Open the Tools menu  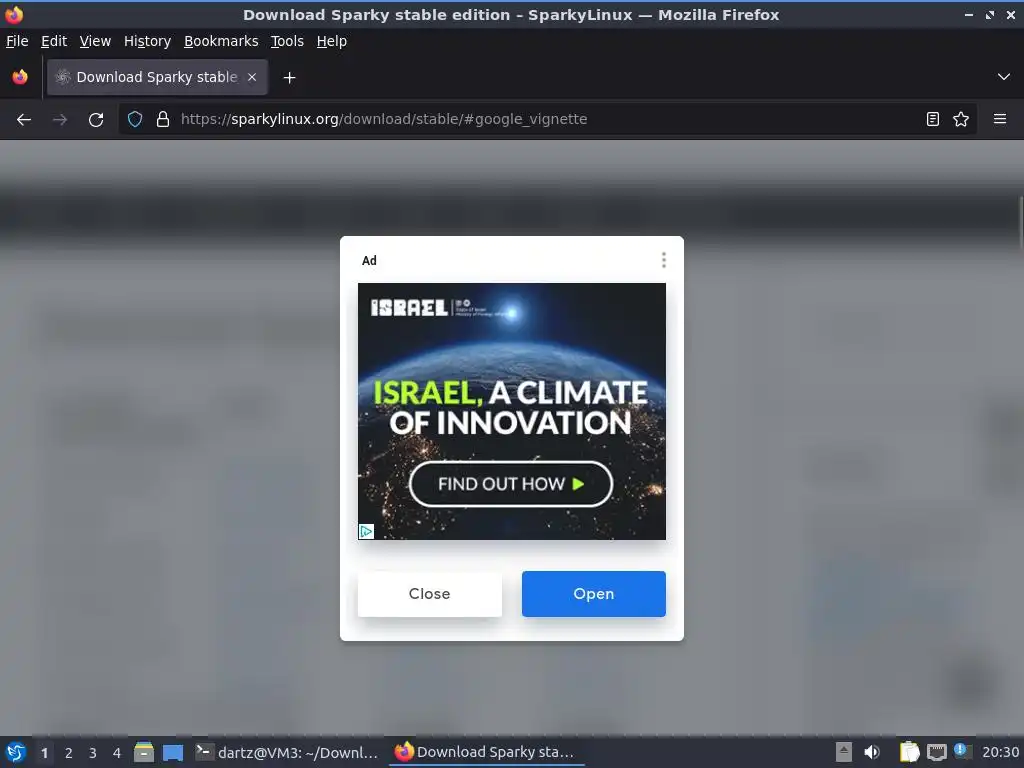pyautogui.click(x=287, y=41)
